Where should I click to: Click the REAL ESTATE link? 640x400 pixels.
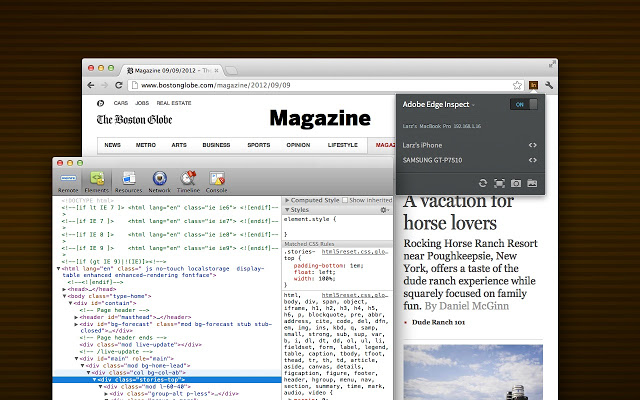(x=174, y=103)
